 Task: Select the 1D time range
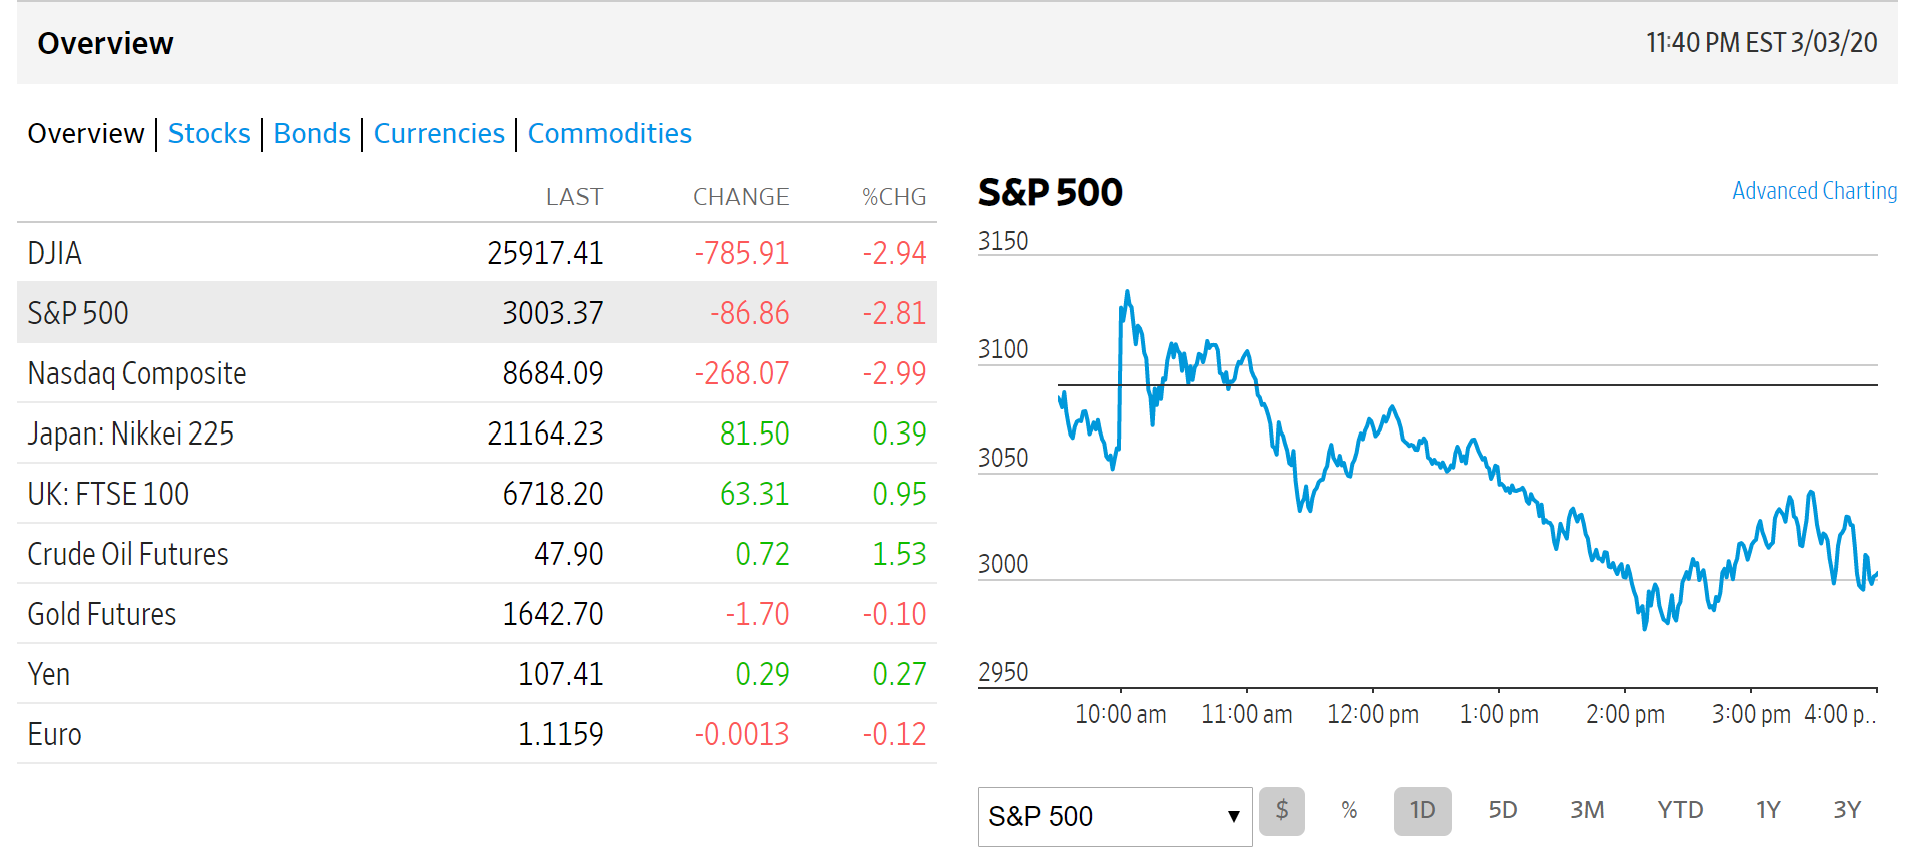[1422, 810]
